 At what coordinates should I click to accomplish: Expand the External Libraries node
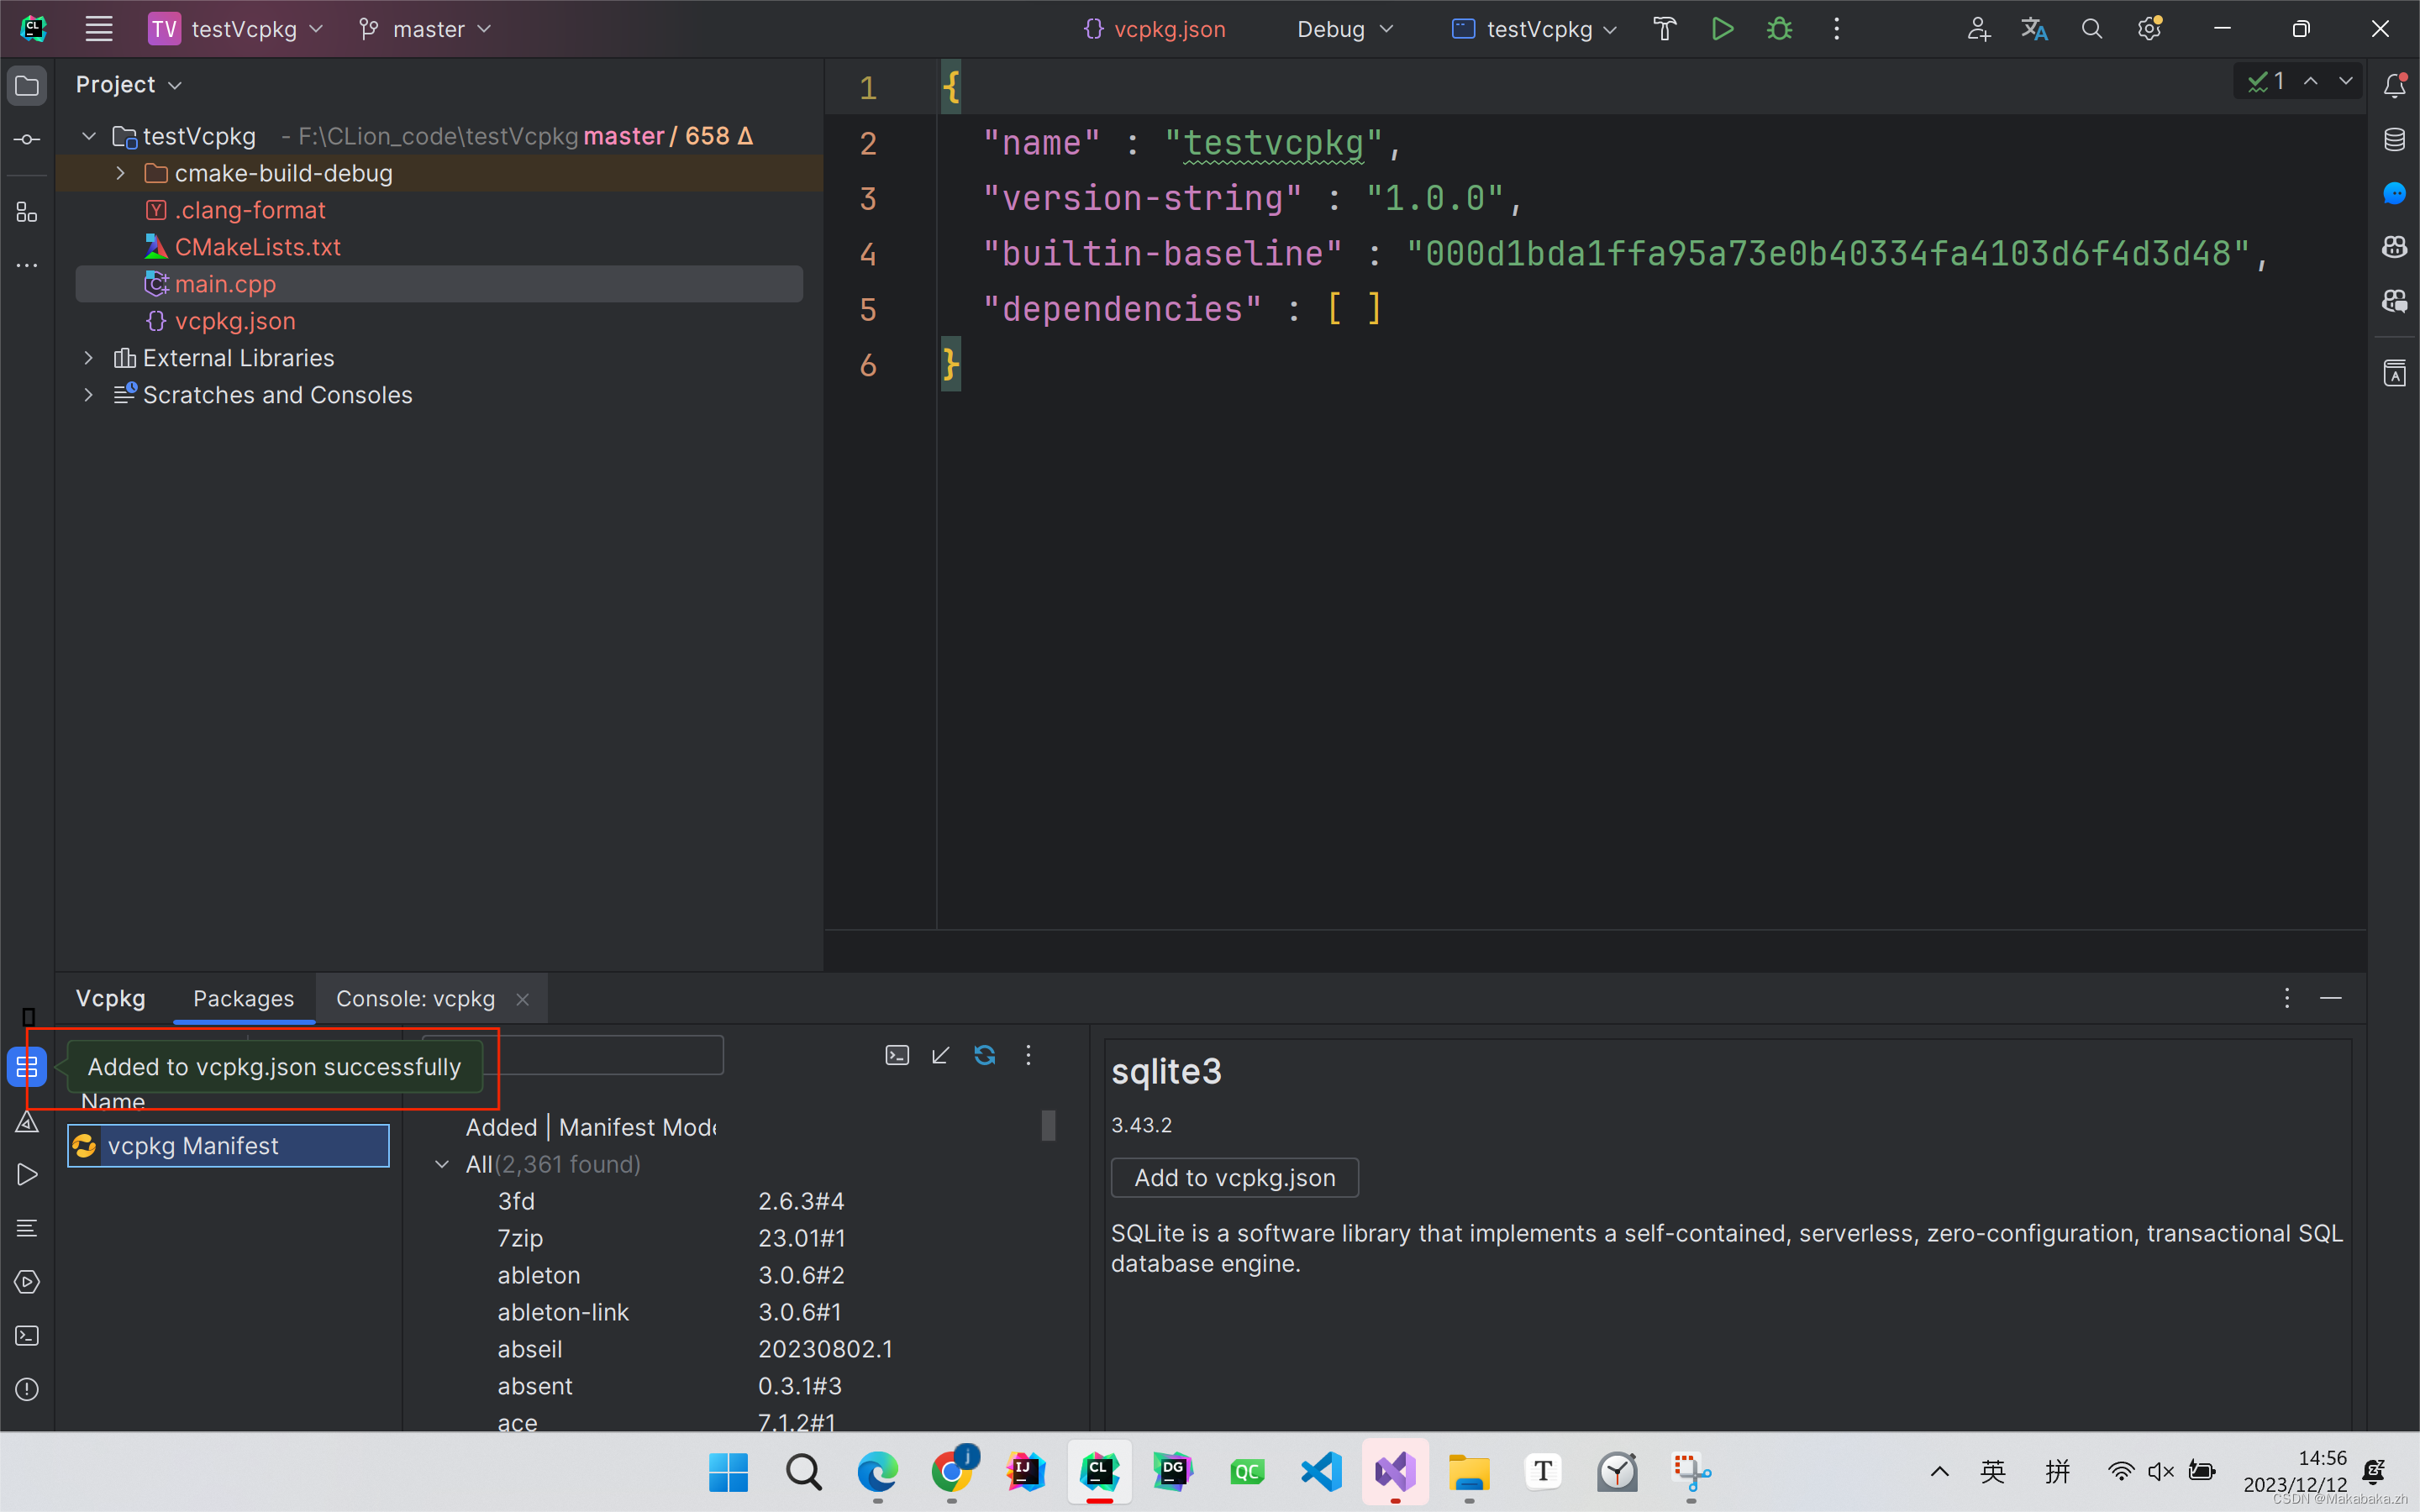pos(88,357)
